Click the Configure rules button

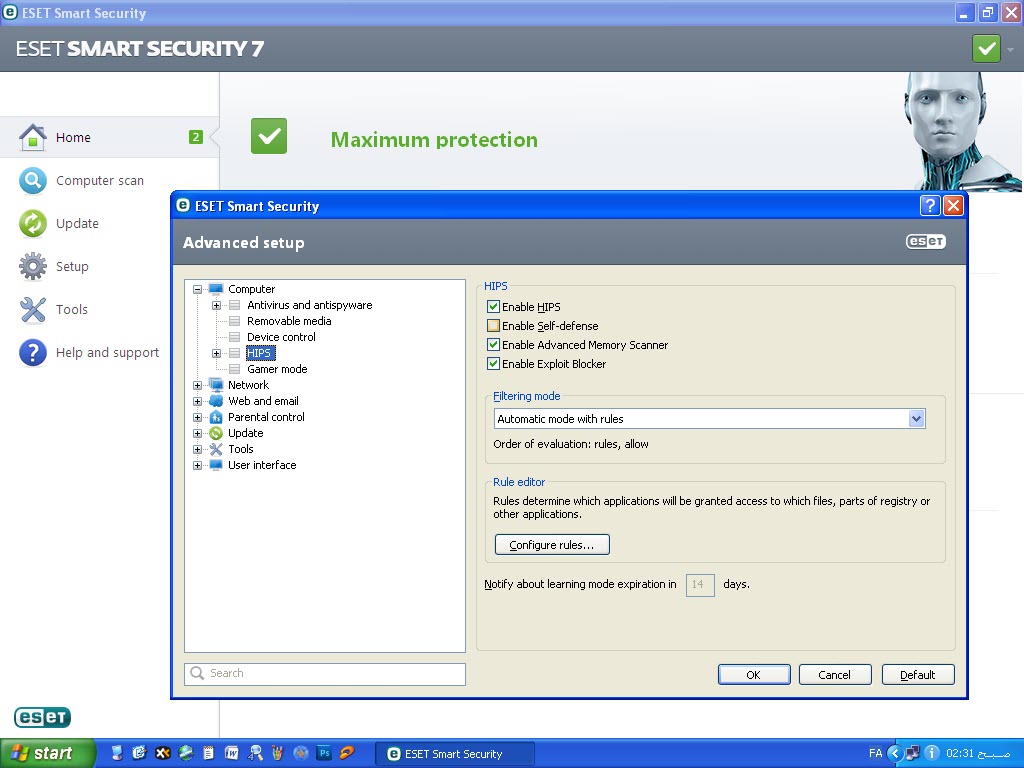(552, 545)
